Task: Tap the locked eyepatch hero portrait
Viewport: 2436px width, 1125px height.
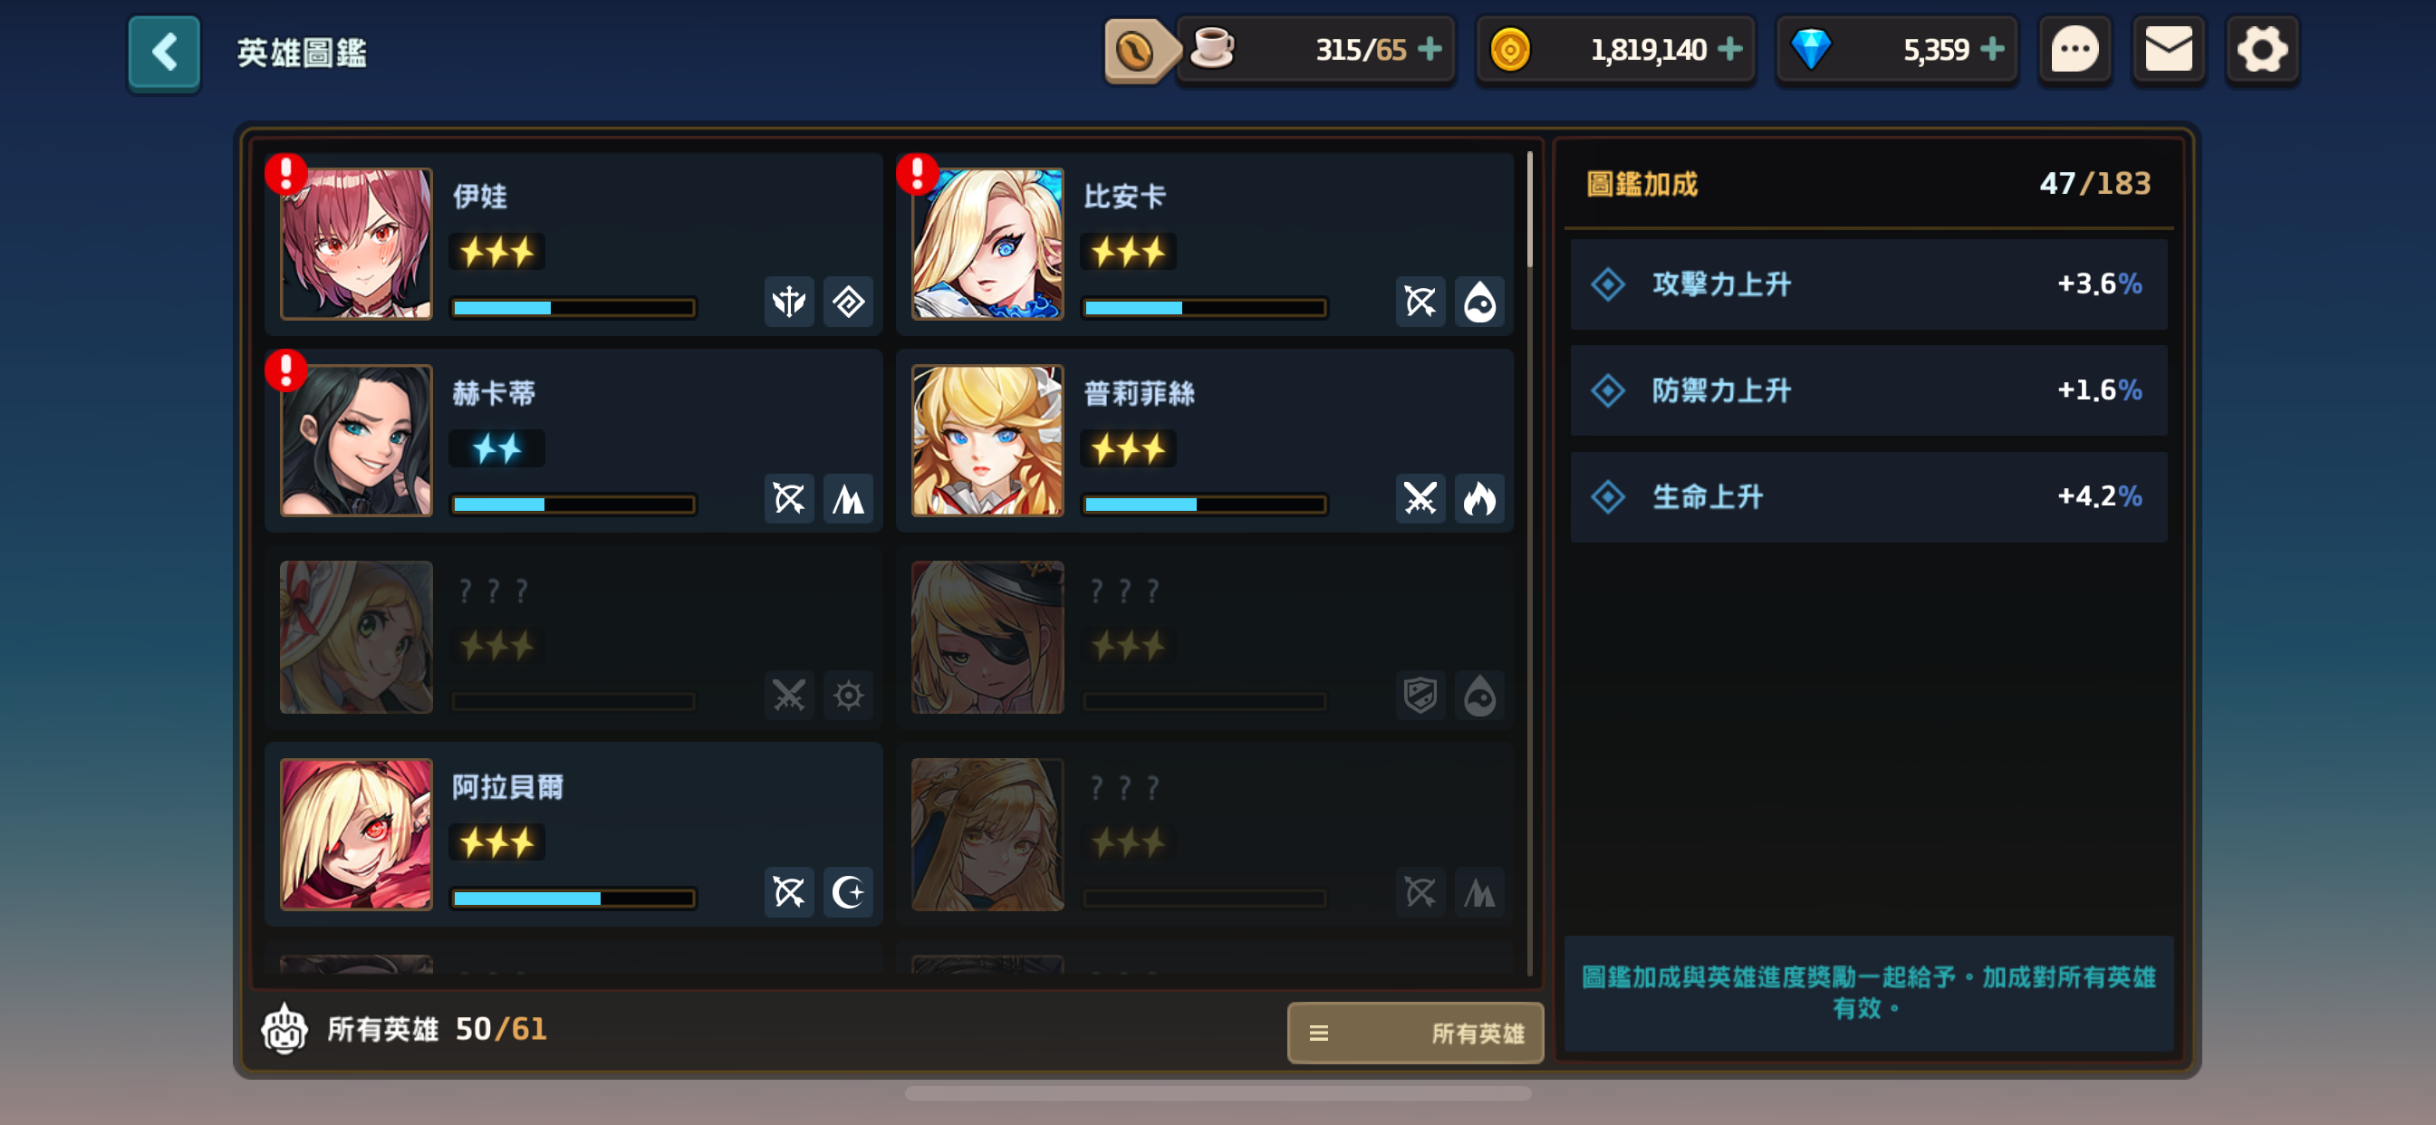Action: click(987, 637)
